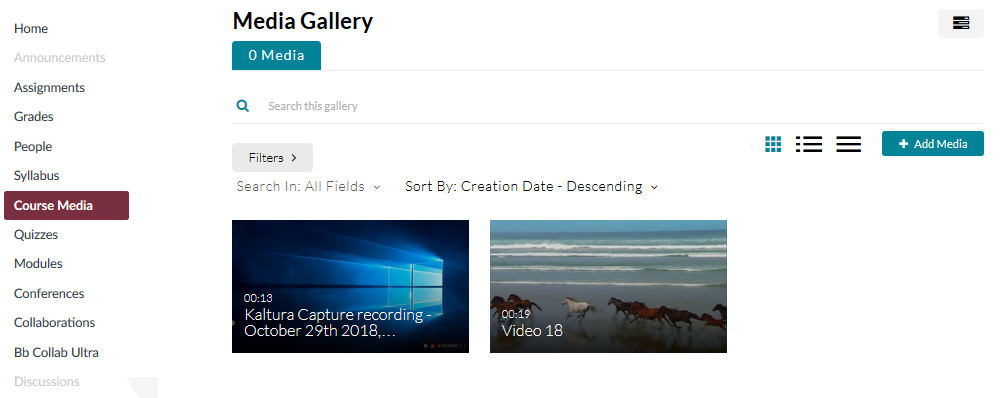
Task: Open the Search In: All Fields dropdown
Action: (x=308, y=187)
